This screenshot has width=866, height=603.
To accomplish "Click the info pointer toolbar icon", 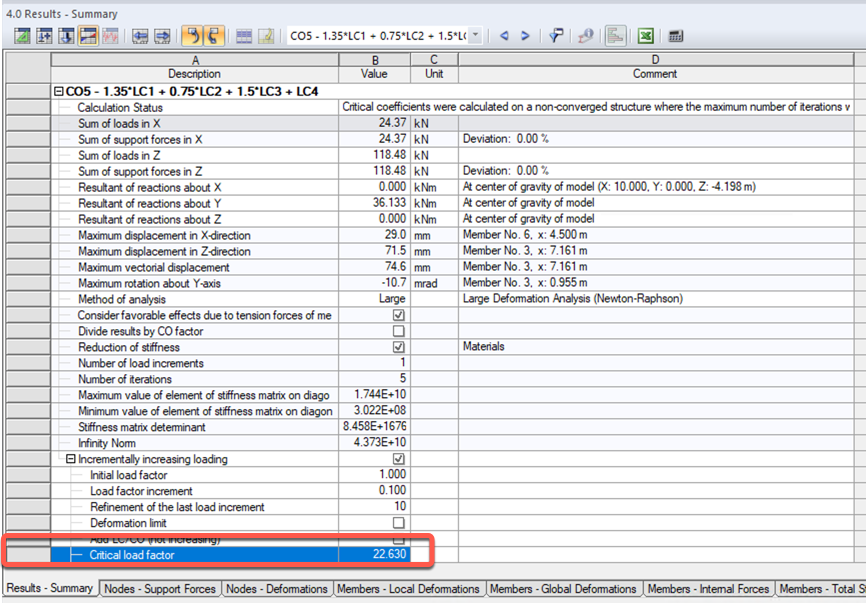I will 585,36.
